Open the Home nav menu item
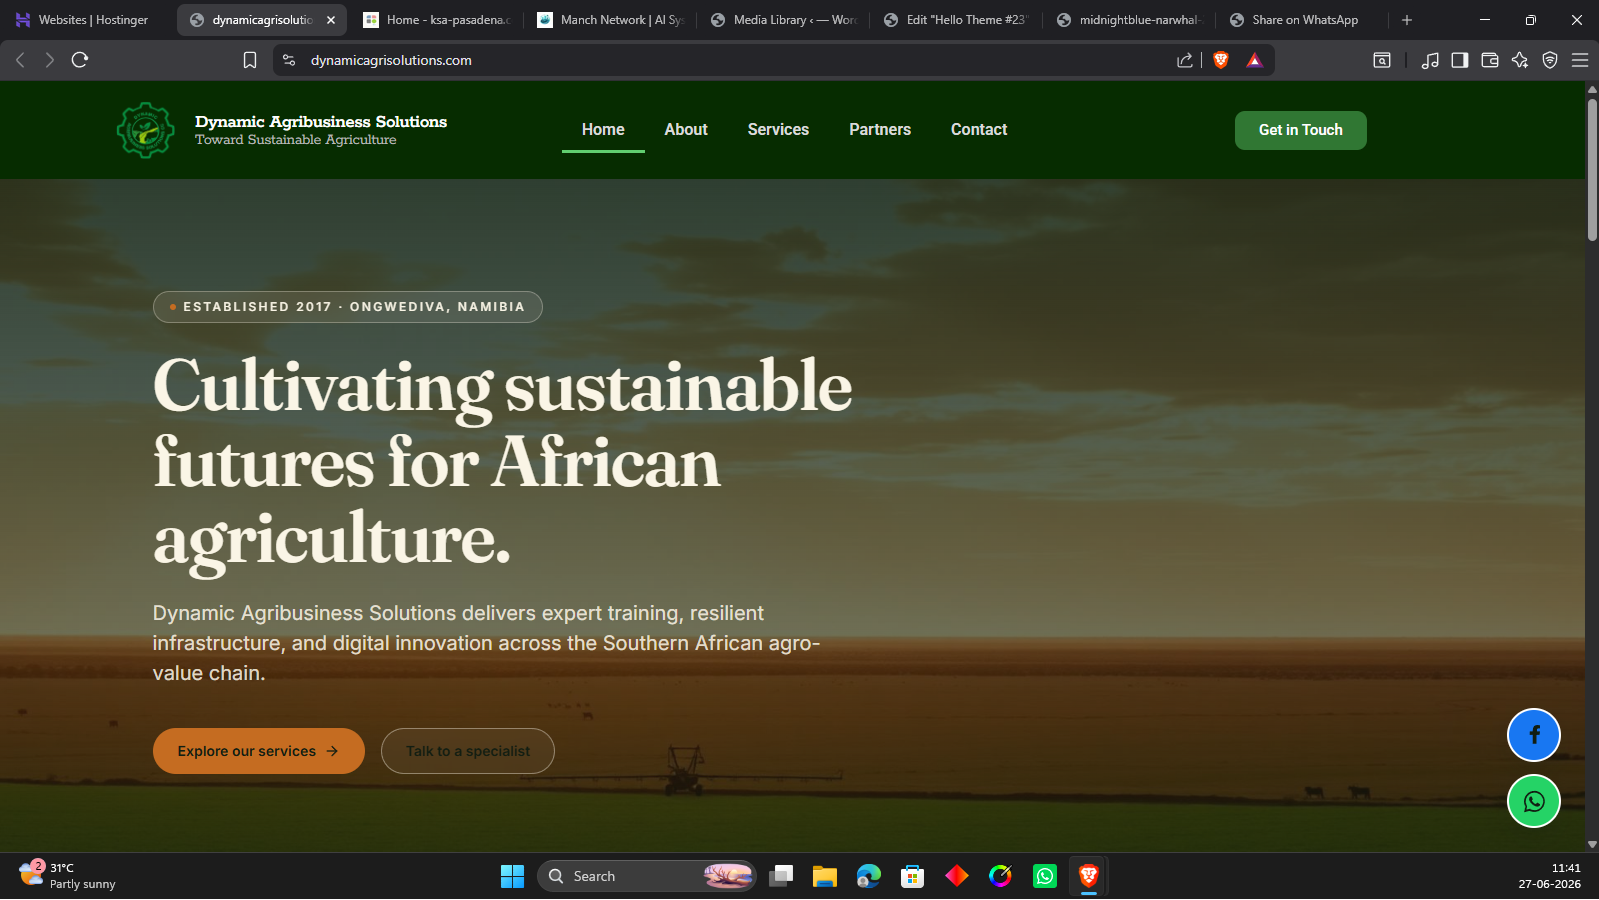This screenshot has height=900, width=1599. coord(603,130)
